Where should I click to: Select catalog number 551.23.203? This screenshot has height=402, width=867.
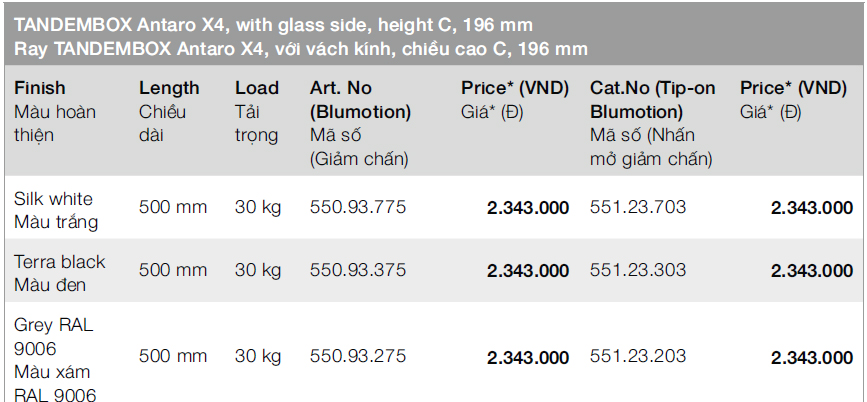pos(638,356)
